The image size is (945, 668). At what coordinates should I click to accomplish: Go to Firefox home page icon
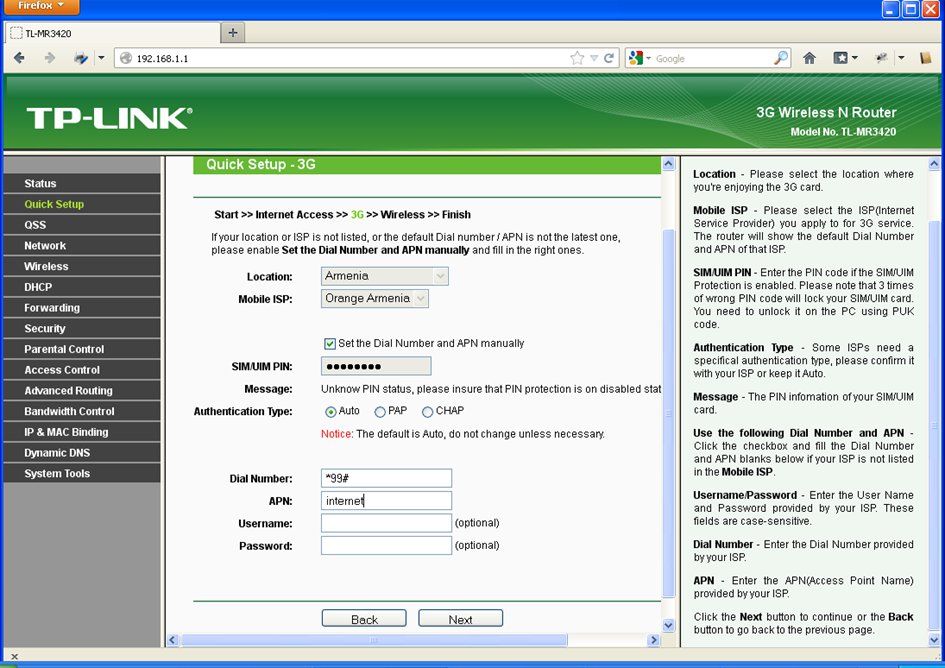coord(809,58)
